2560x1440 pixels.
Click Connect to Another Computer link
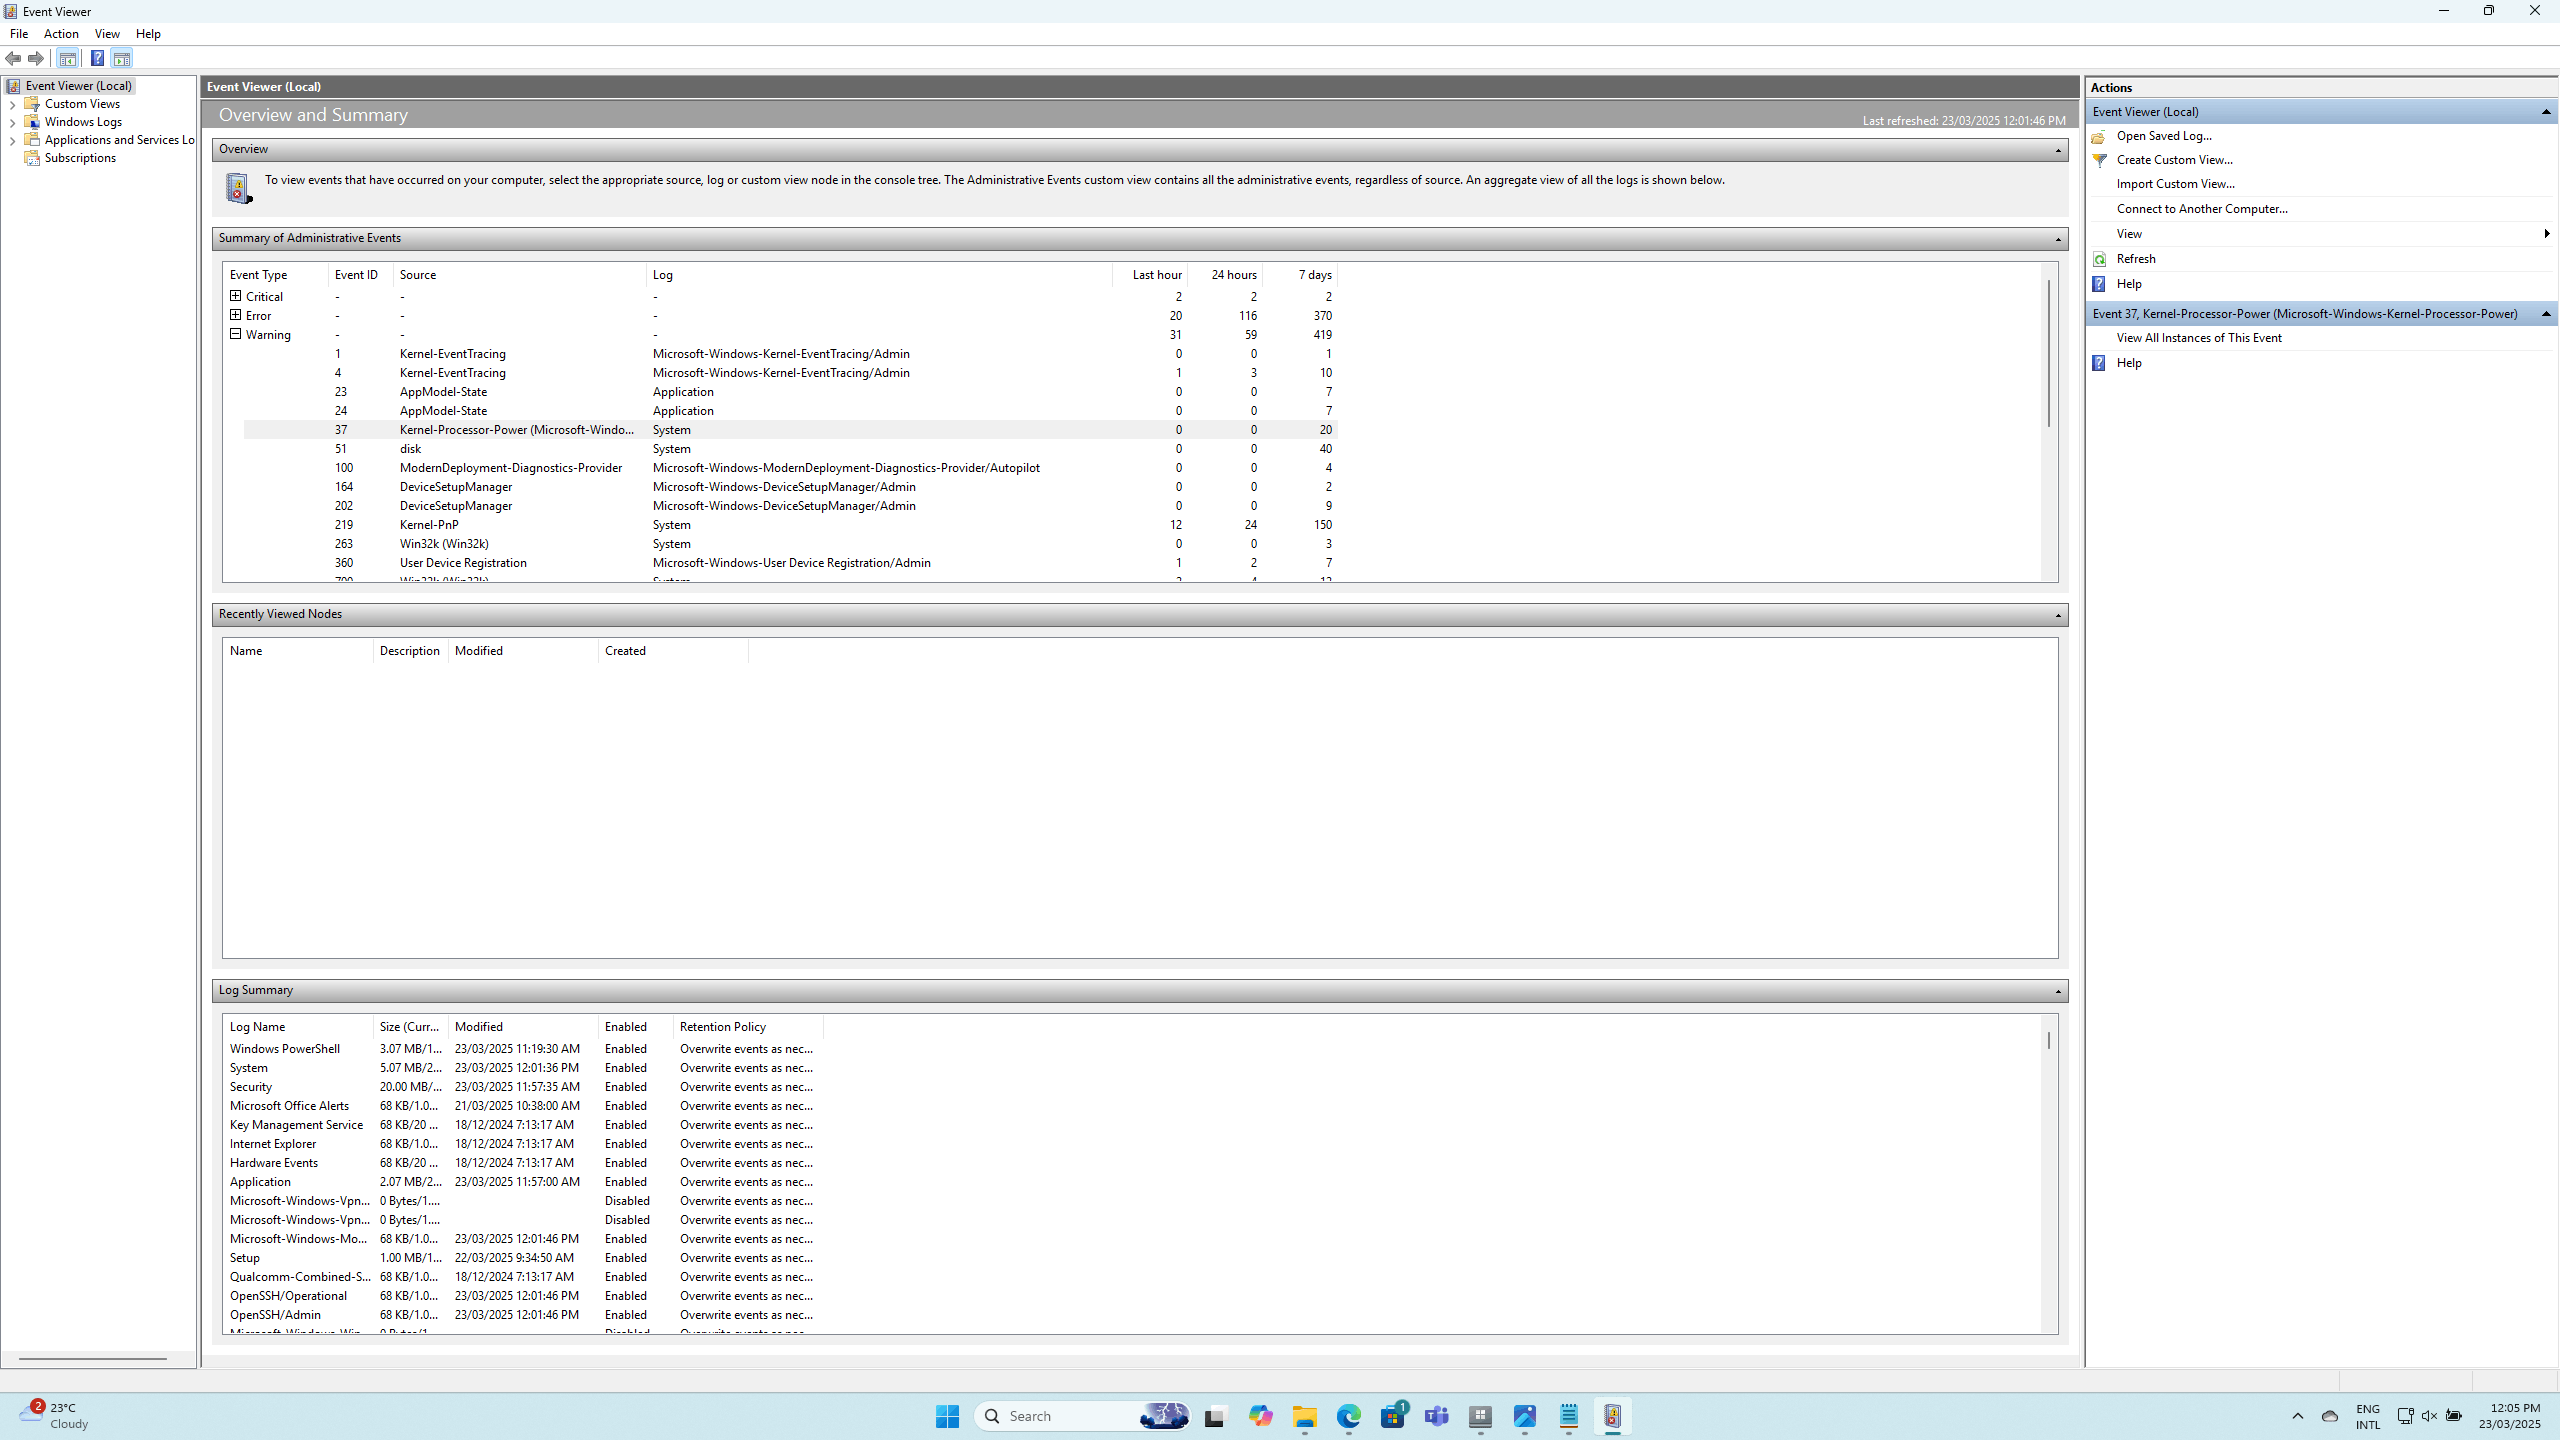[2202, 209]
